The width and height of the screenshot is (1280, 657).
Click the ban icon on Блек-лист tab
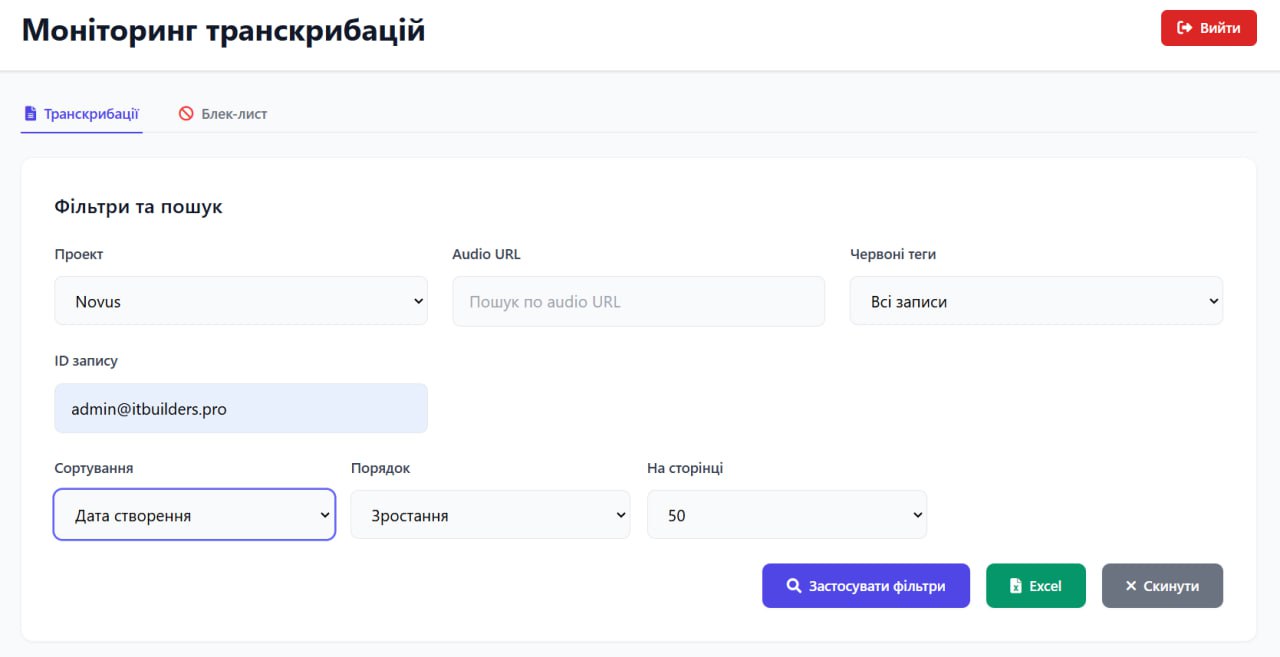pyautogui.click(x=186, y=114)
